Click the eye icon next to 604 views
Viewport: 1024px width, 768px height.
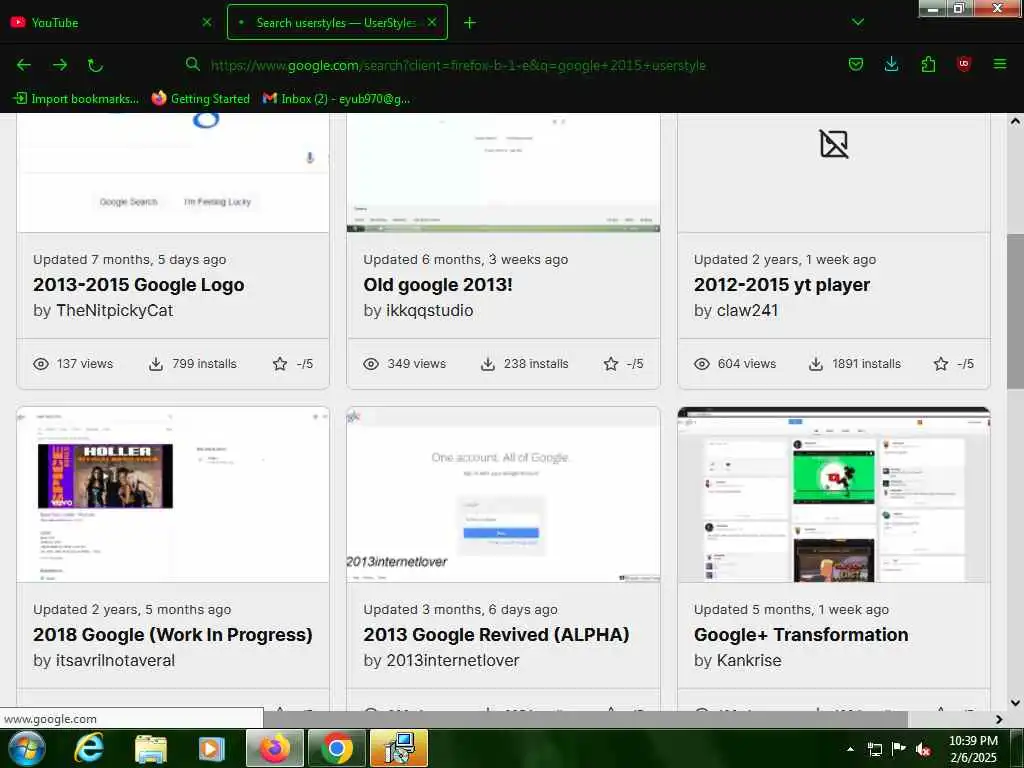point(701,364)
